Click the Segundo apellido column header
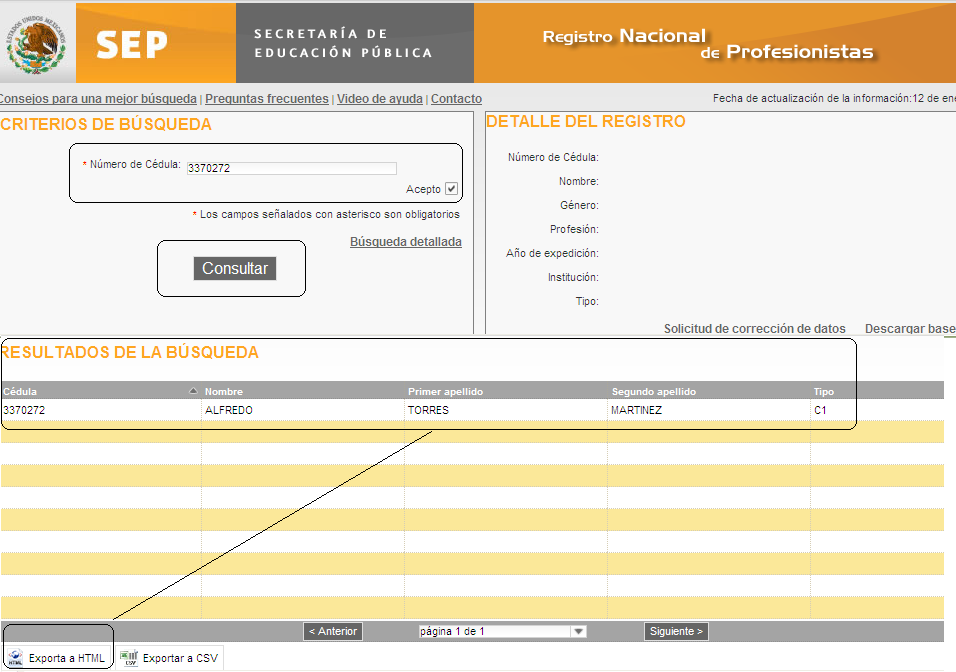Viewport: 956px width, 672px height. 654,391
